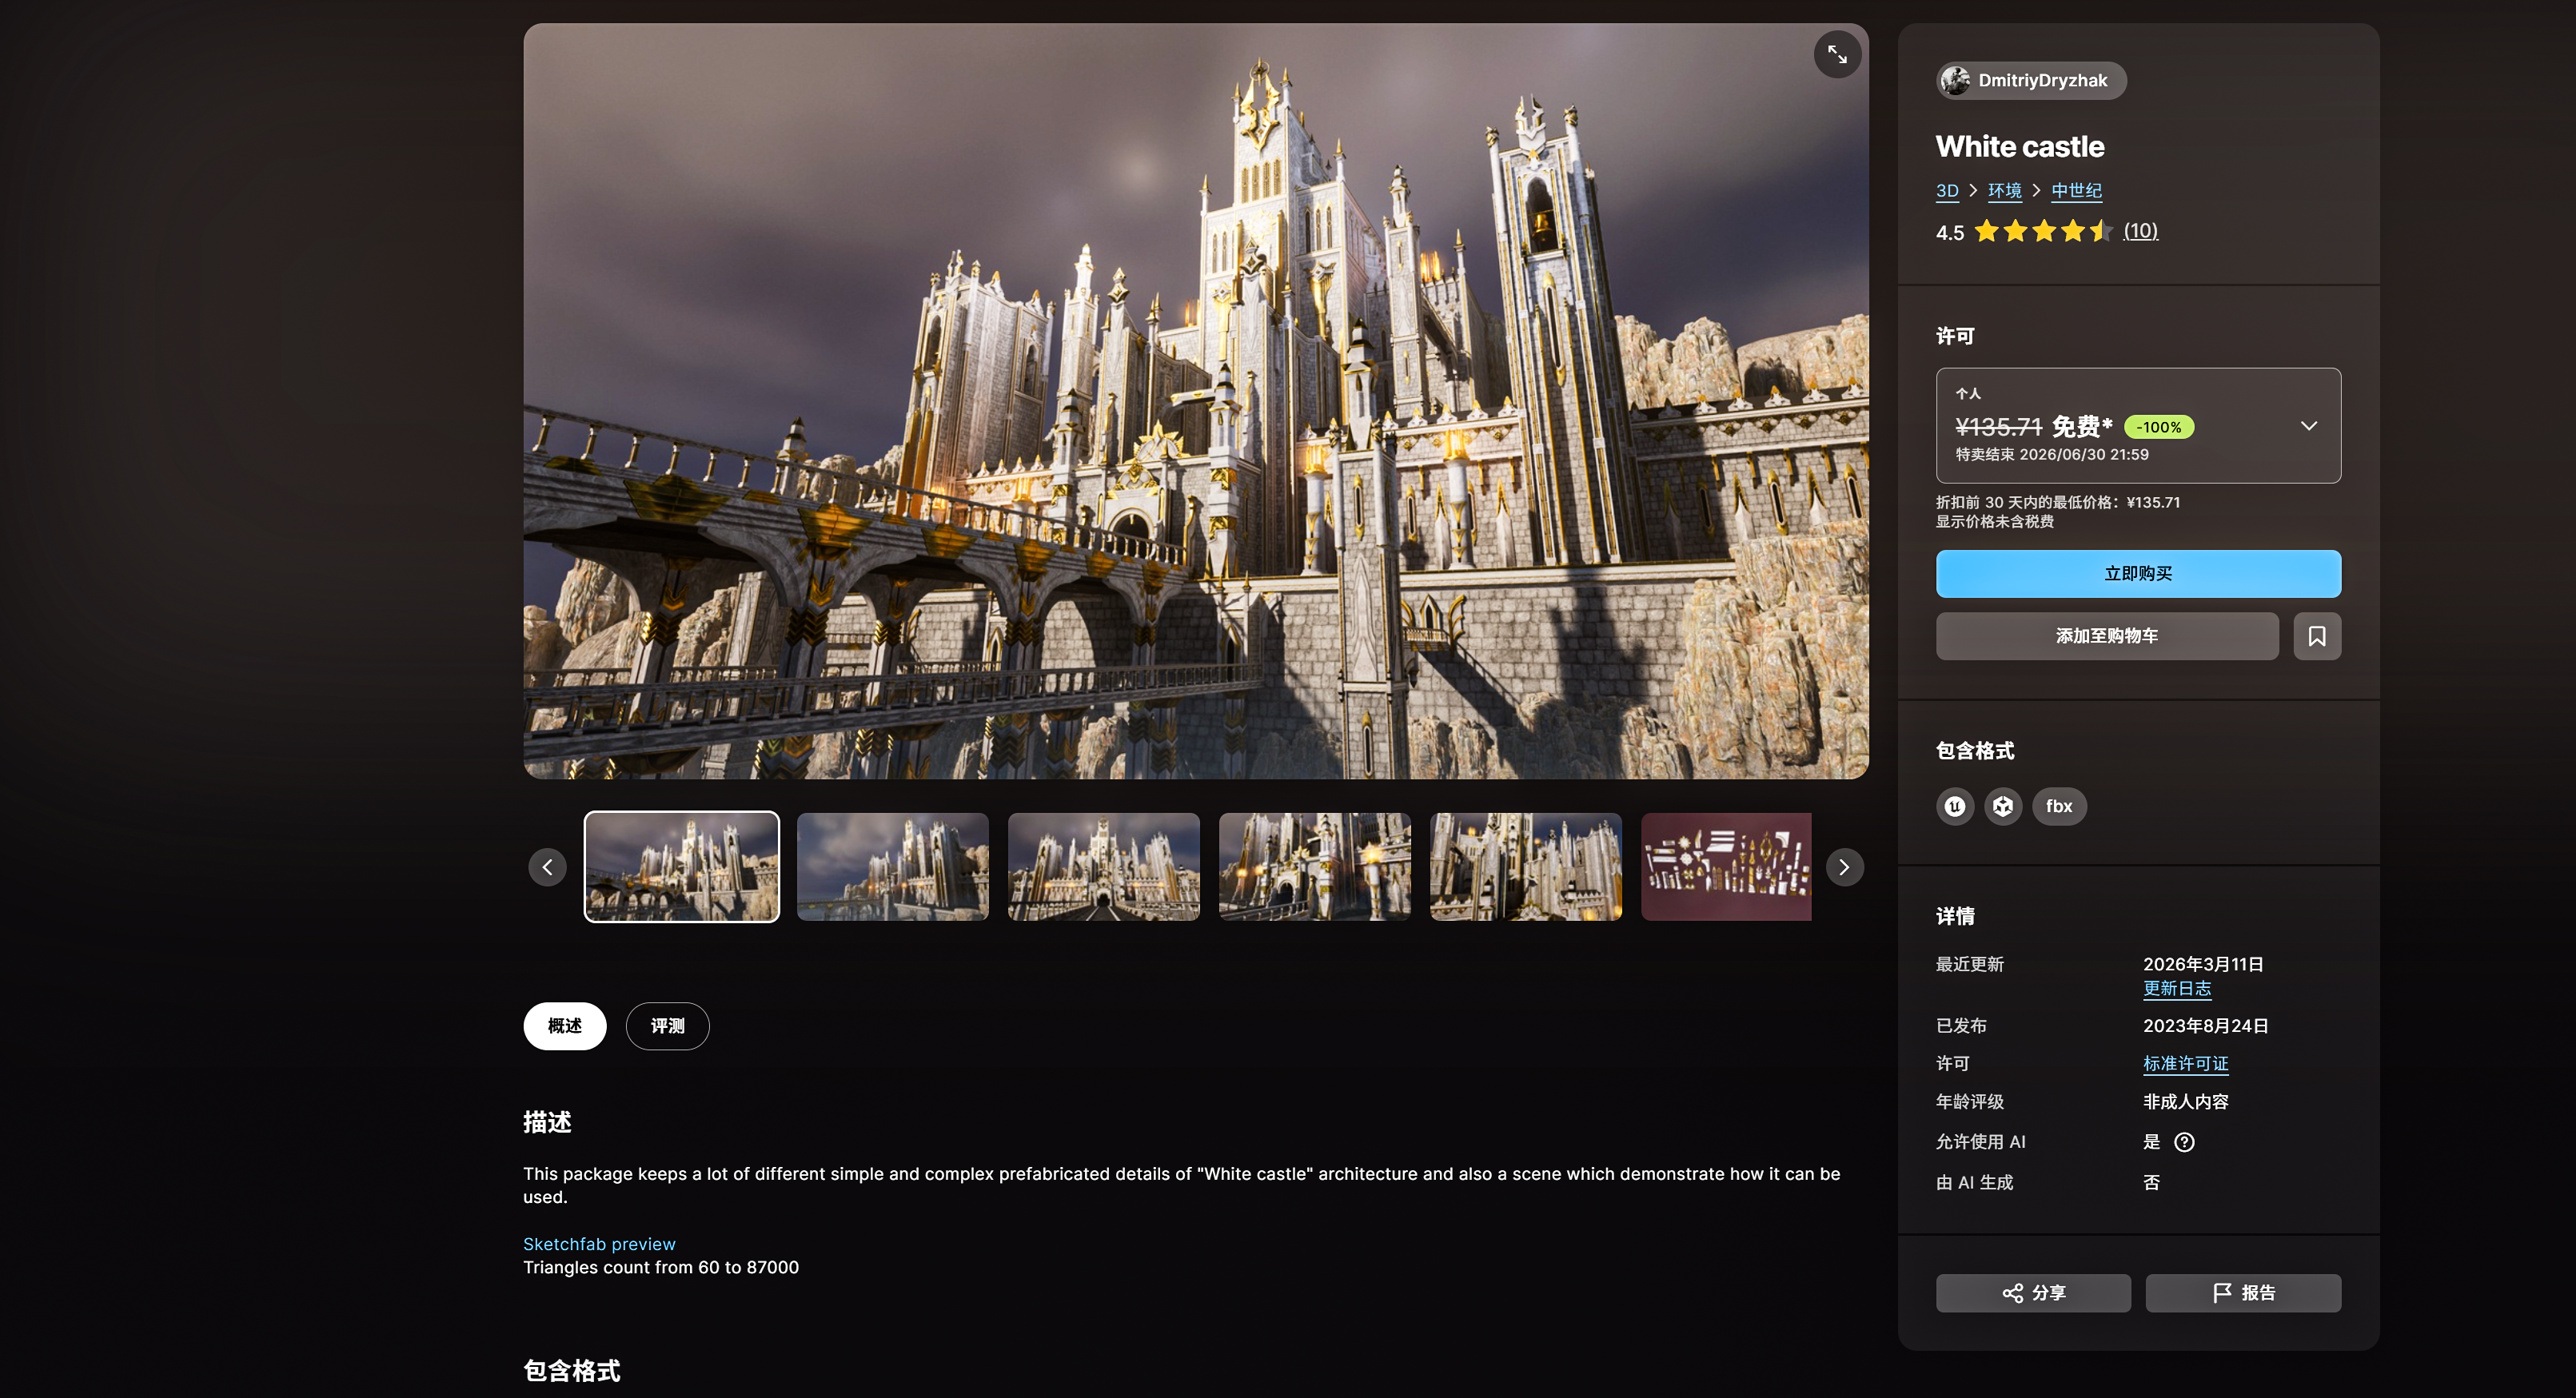Select the Unreal Engine format icon
Viewport: 2576px width, 1398px height.
click(1954, 806)
